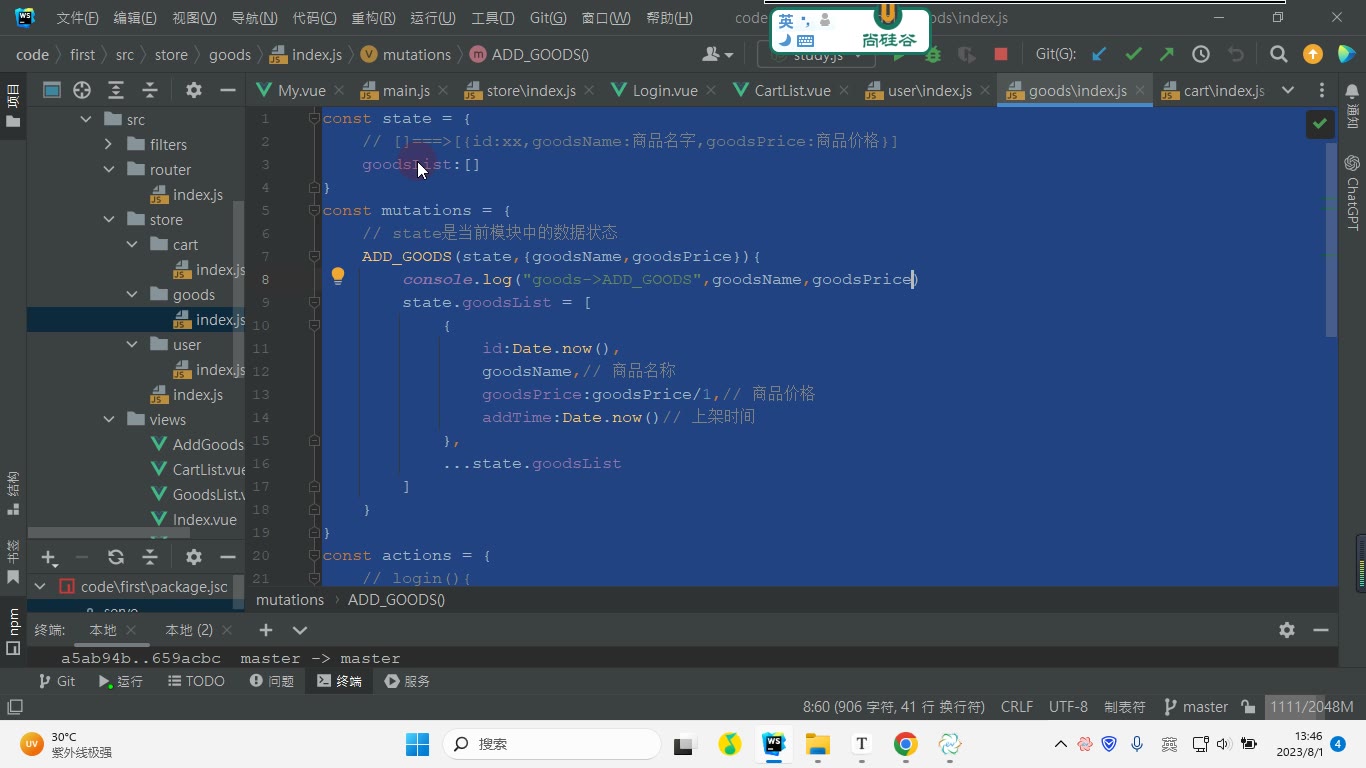This screenshot has width=1366, height=768.
Task: Collapse the cart folder
Action: [x=132, y=245]
